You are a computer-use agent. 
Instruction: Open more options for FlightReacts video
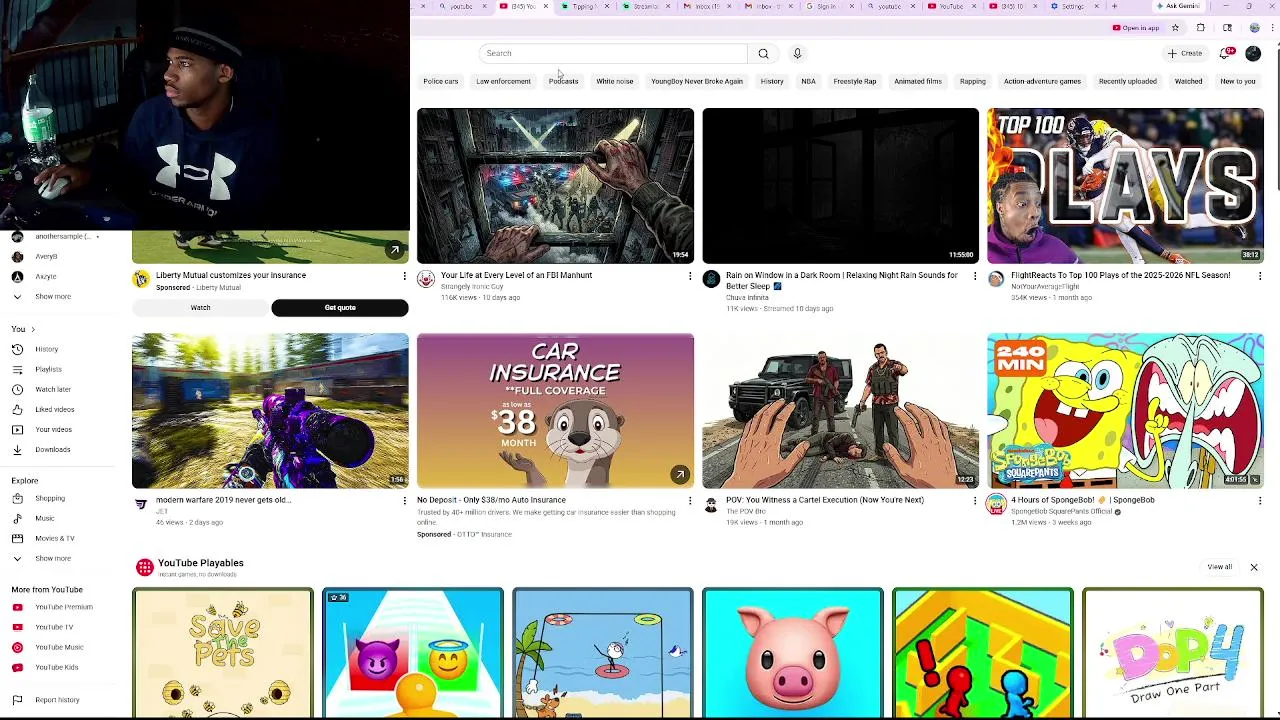point(1259,276)
